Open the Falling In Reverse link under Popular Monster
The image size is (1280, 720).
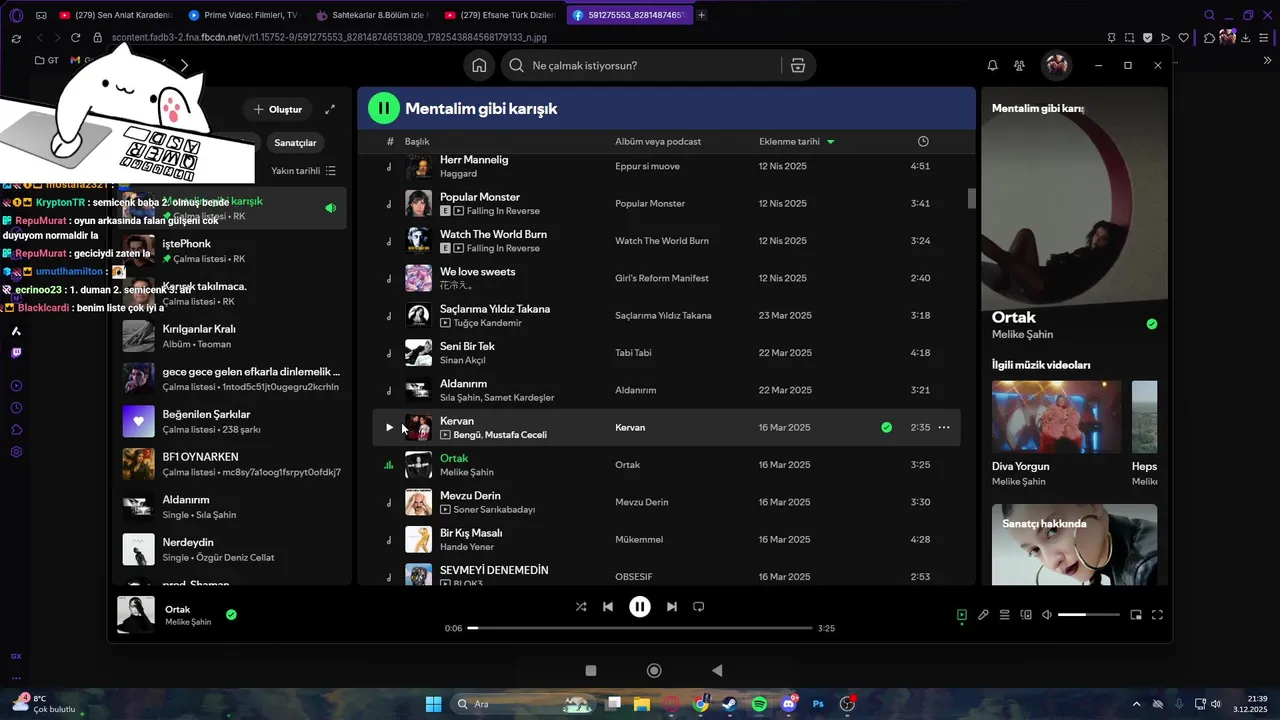click(x=503, y=211)
